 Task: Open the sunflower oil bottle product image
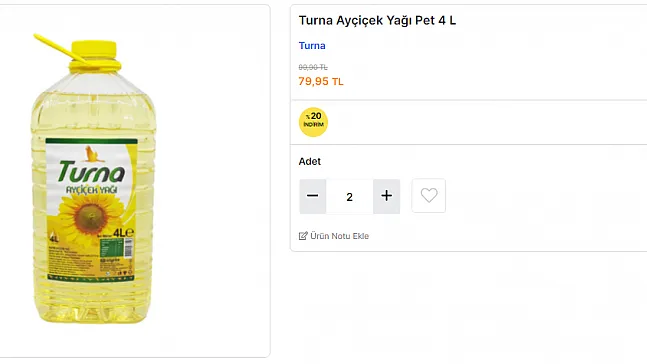(x=94, y=179)
